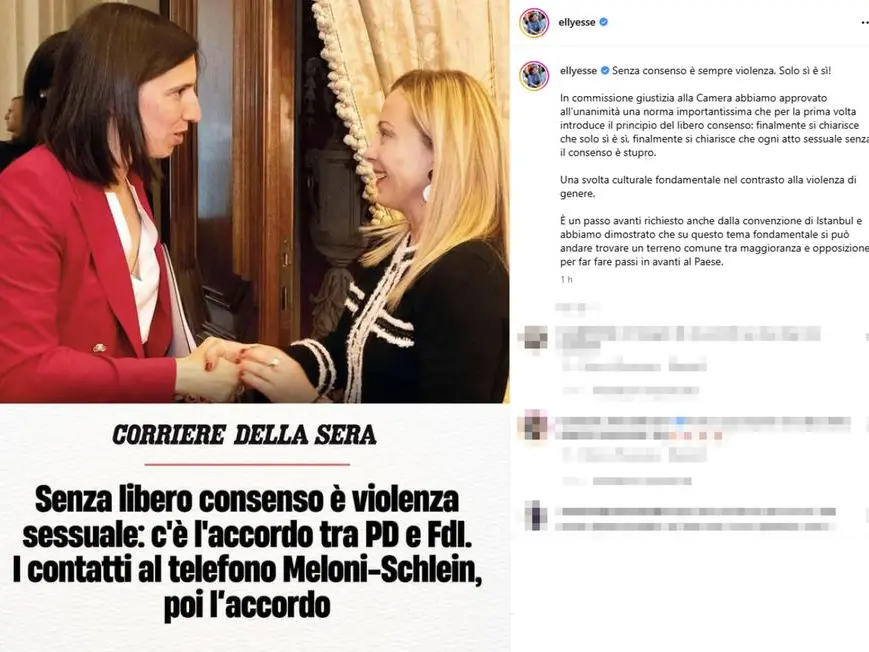Open the third blurred commenter's avatar

[535, 515]
